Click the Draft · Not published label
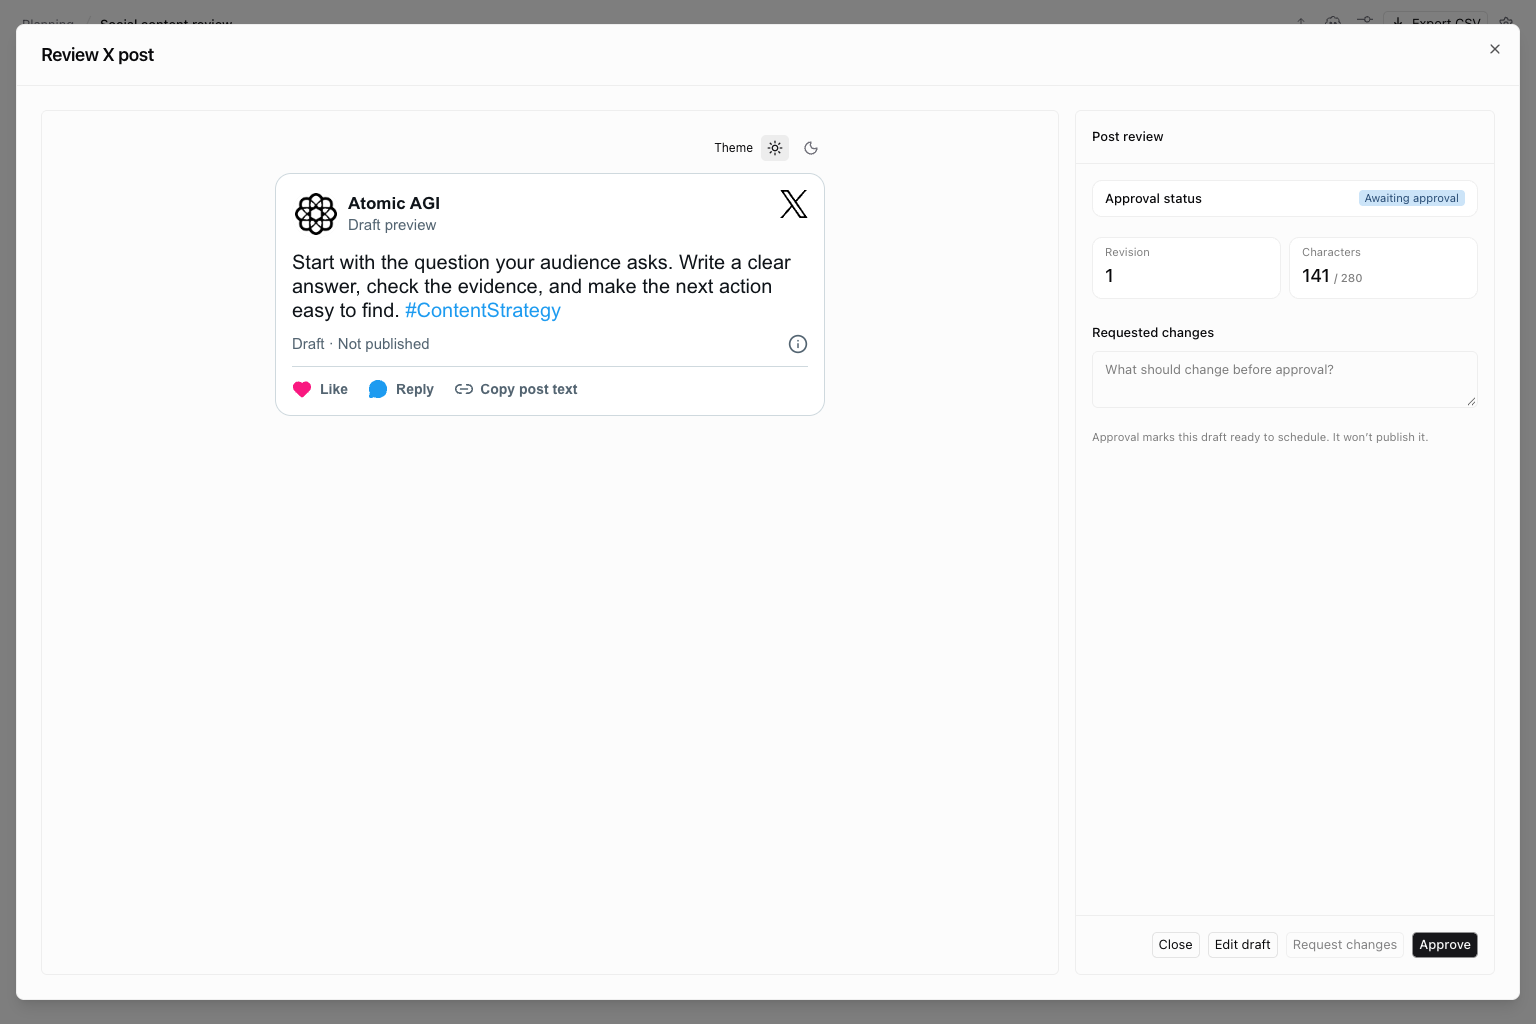The width and height of the screenshot is (1536, 1024). click(x=361, y=344)
